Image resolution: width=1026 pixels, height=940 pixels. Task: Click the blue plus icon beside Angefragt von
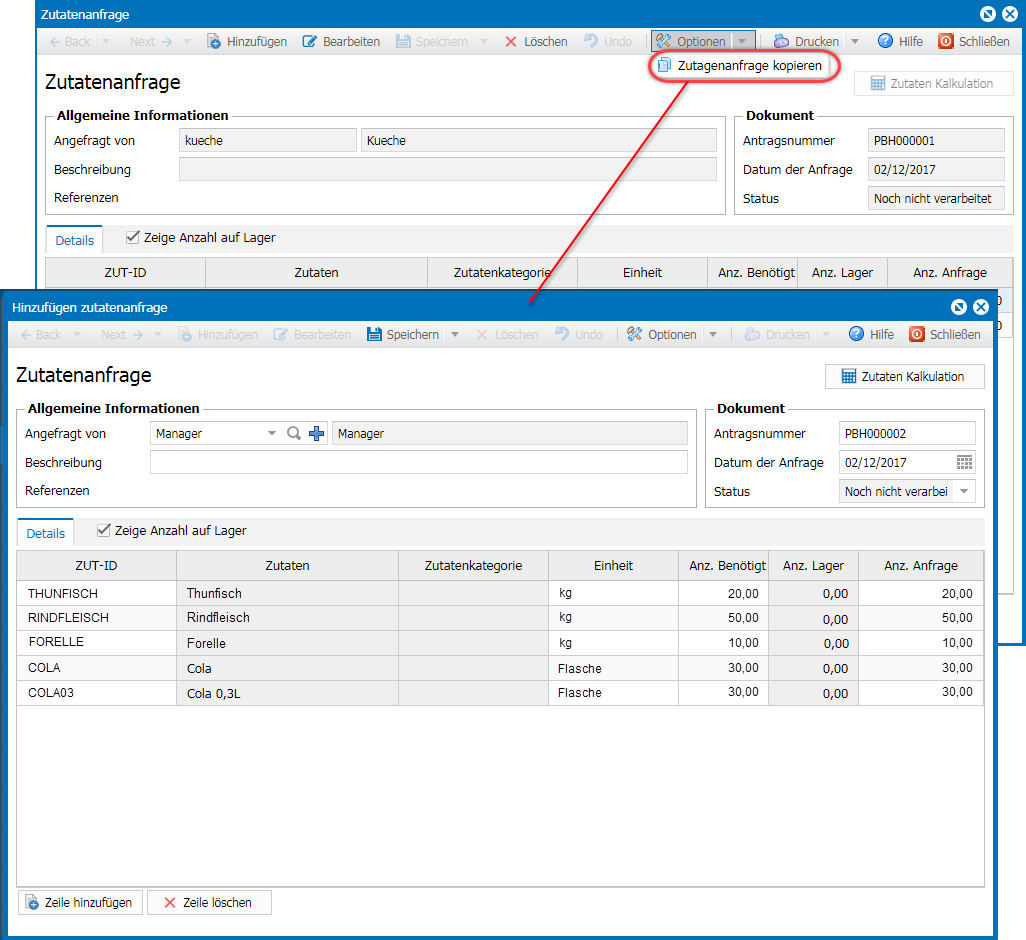(x=317, y=433)
